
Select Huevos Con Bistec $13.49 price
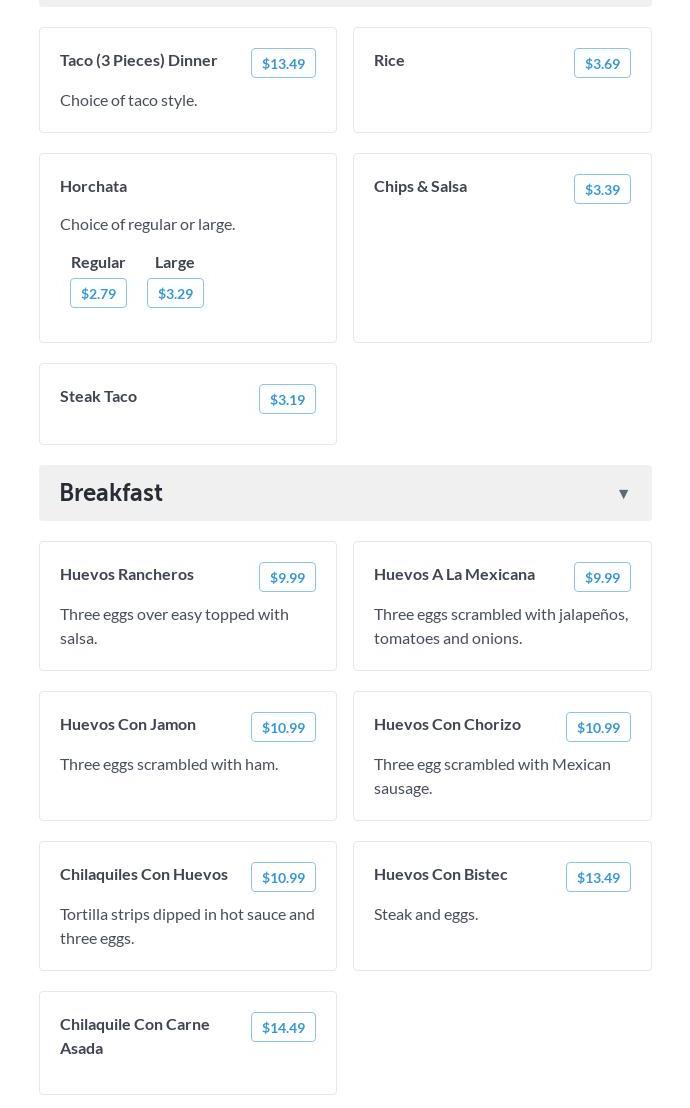[598, 877]
